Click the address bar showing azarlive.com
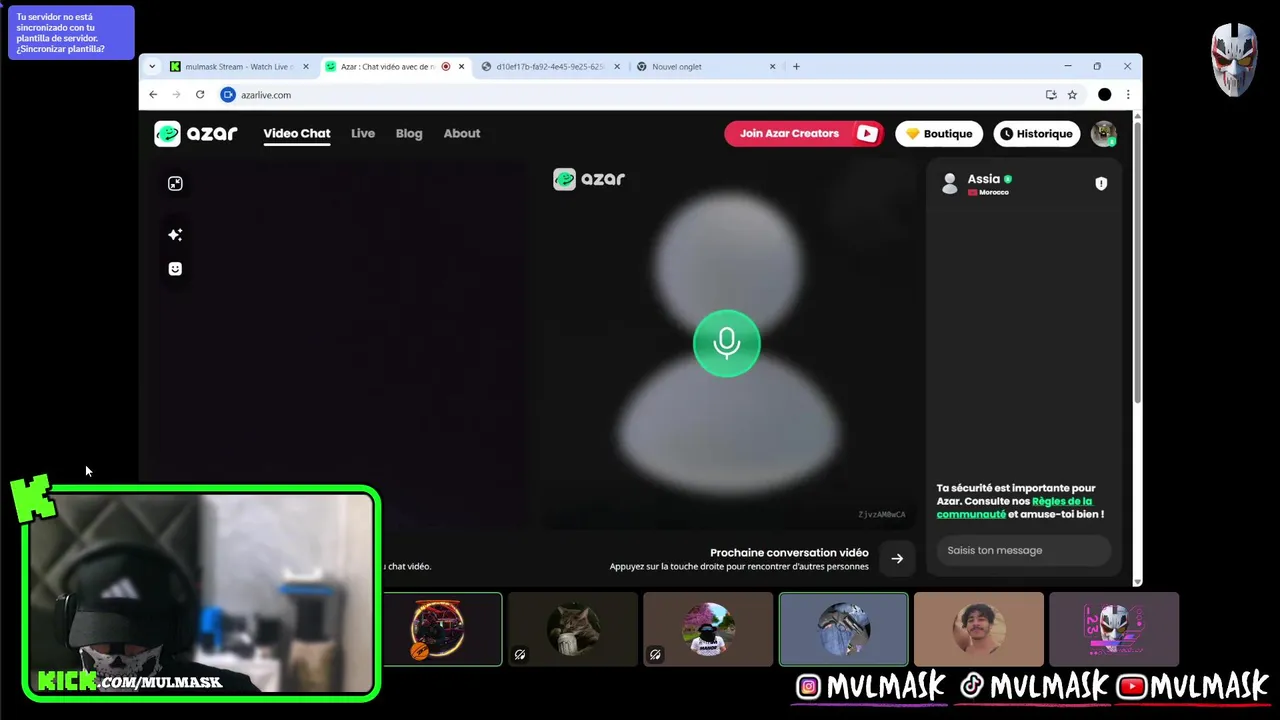The image size is (1280, 720). coord(628,95)
